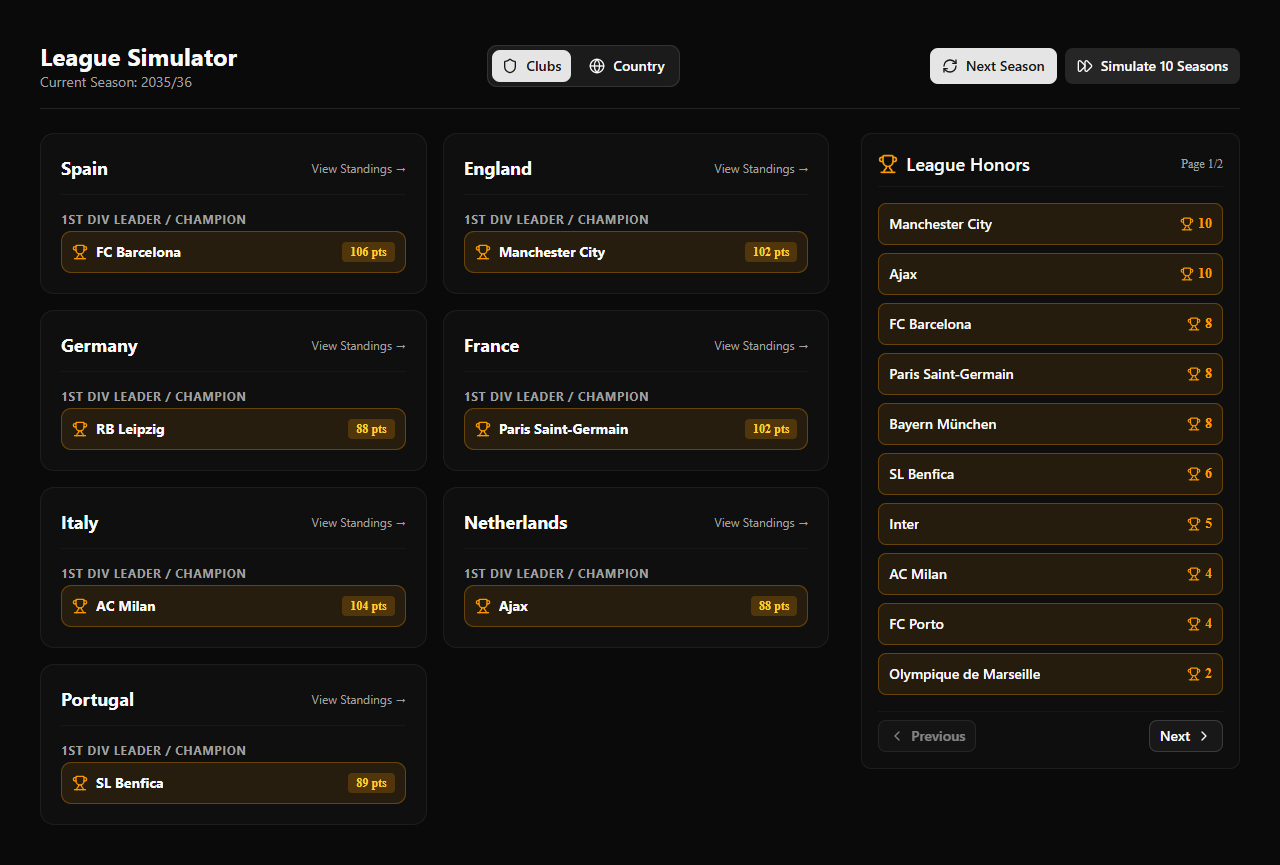Image resolution: width=1280 pixels, height=865 pixels.
Task: Click the right chevron on the Next button
Action: [1204, 736]
